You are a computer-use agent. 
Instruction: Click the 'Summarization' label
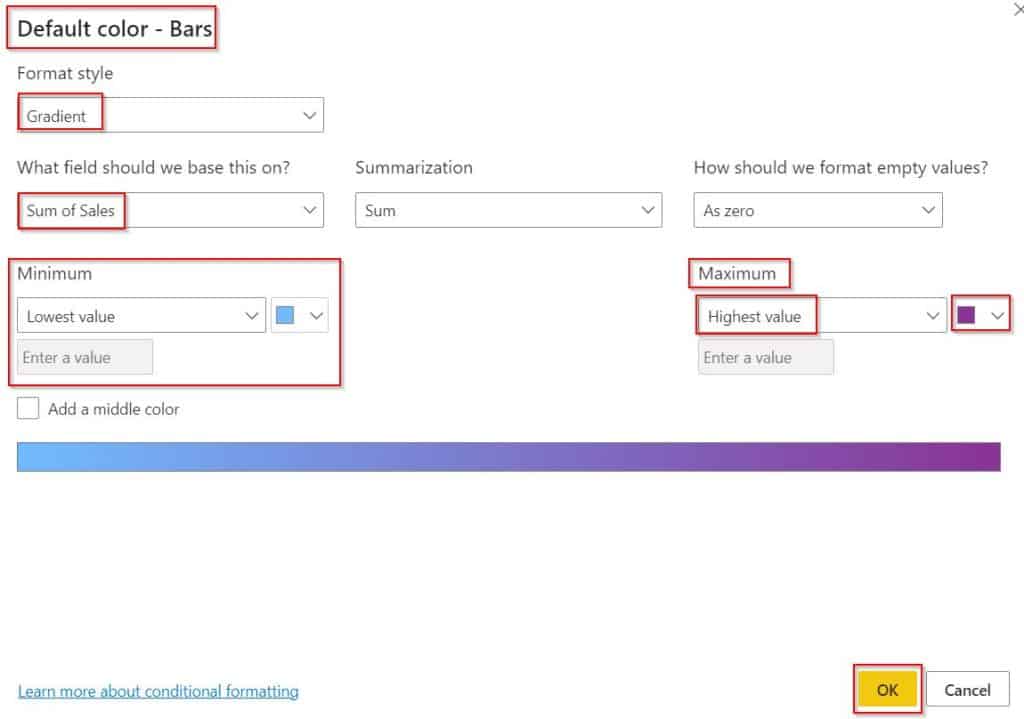pyautogui.click(x=413, y=167)
